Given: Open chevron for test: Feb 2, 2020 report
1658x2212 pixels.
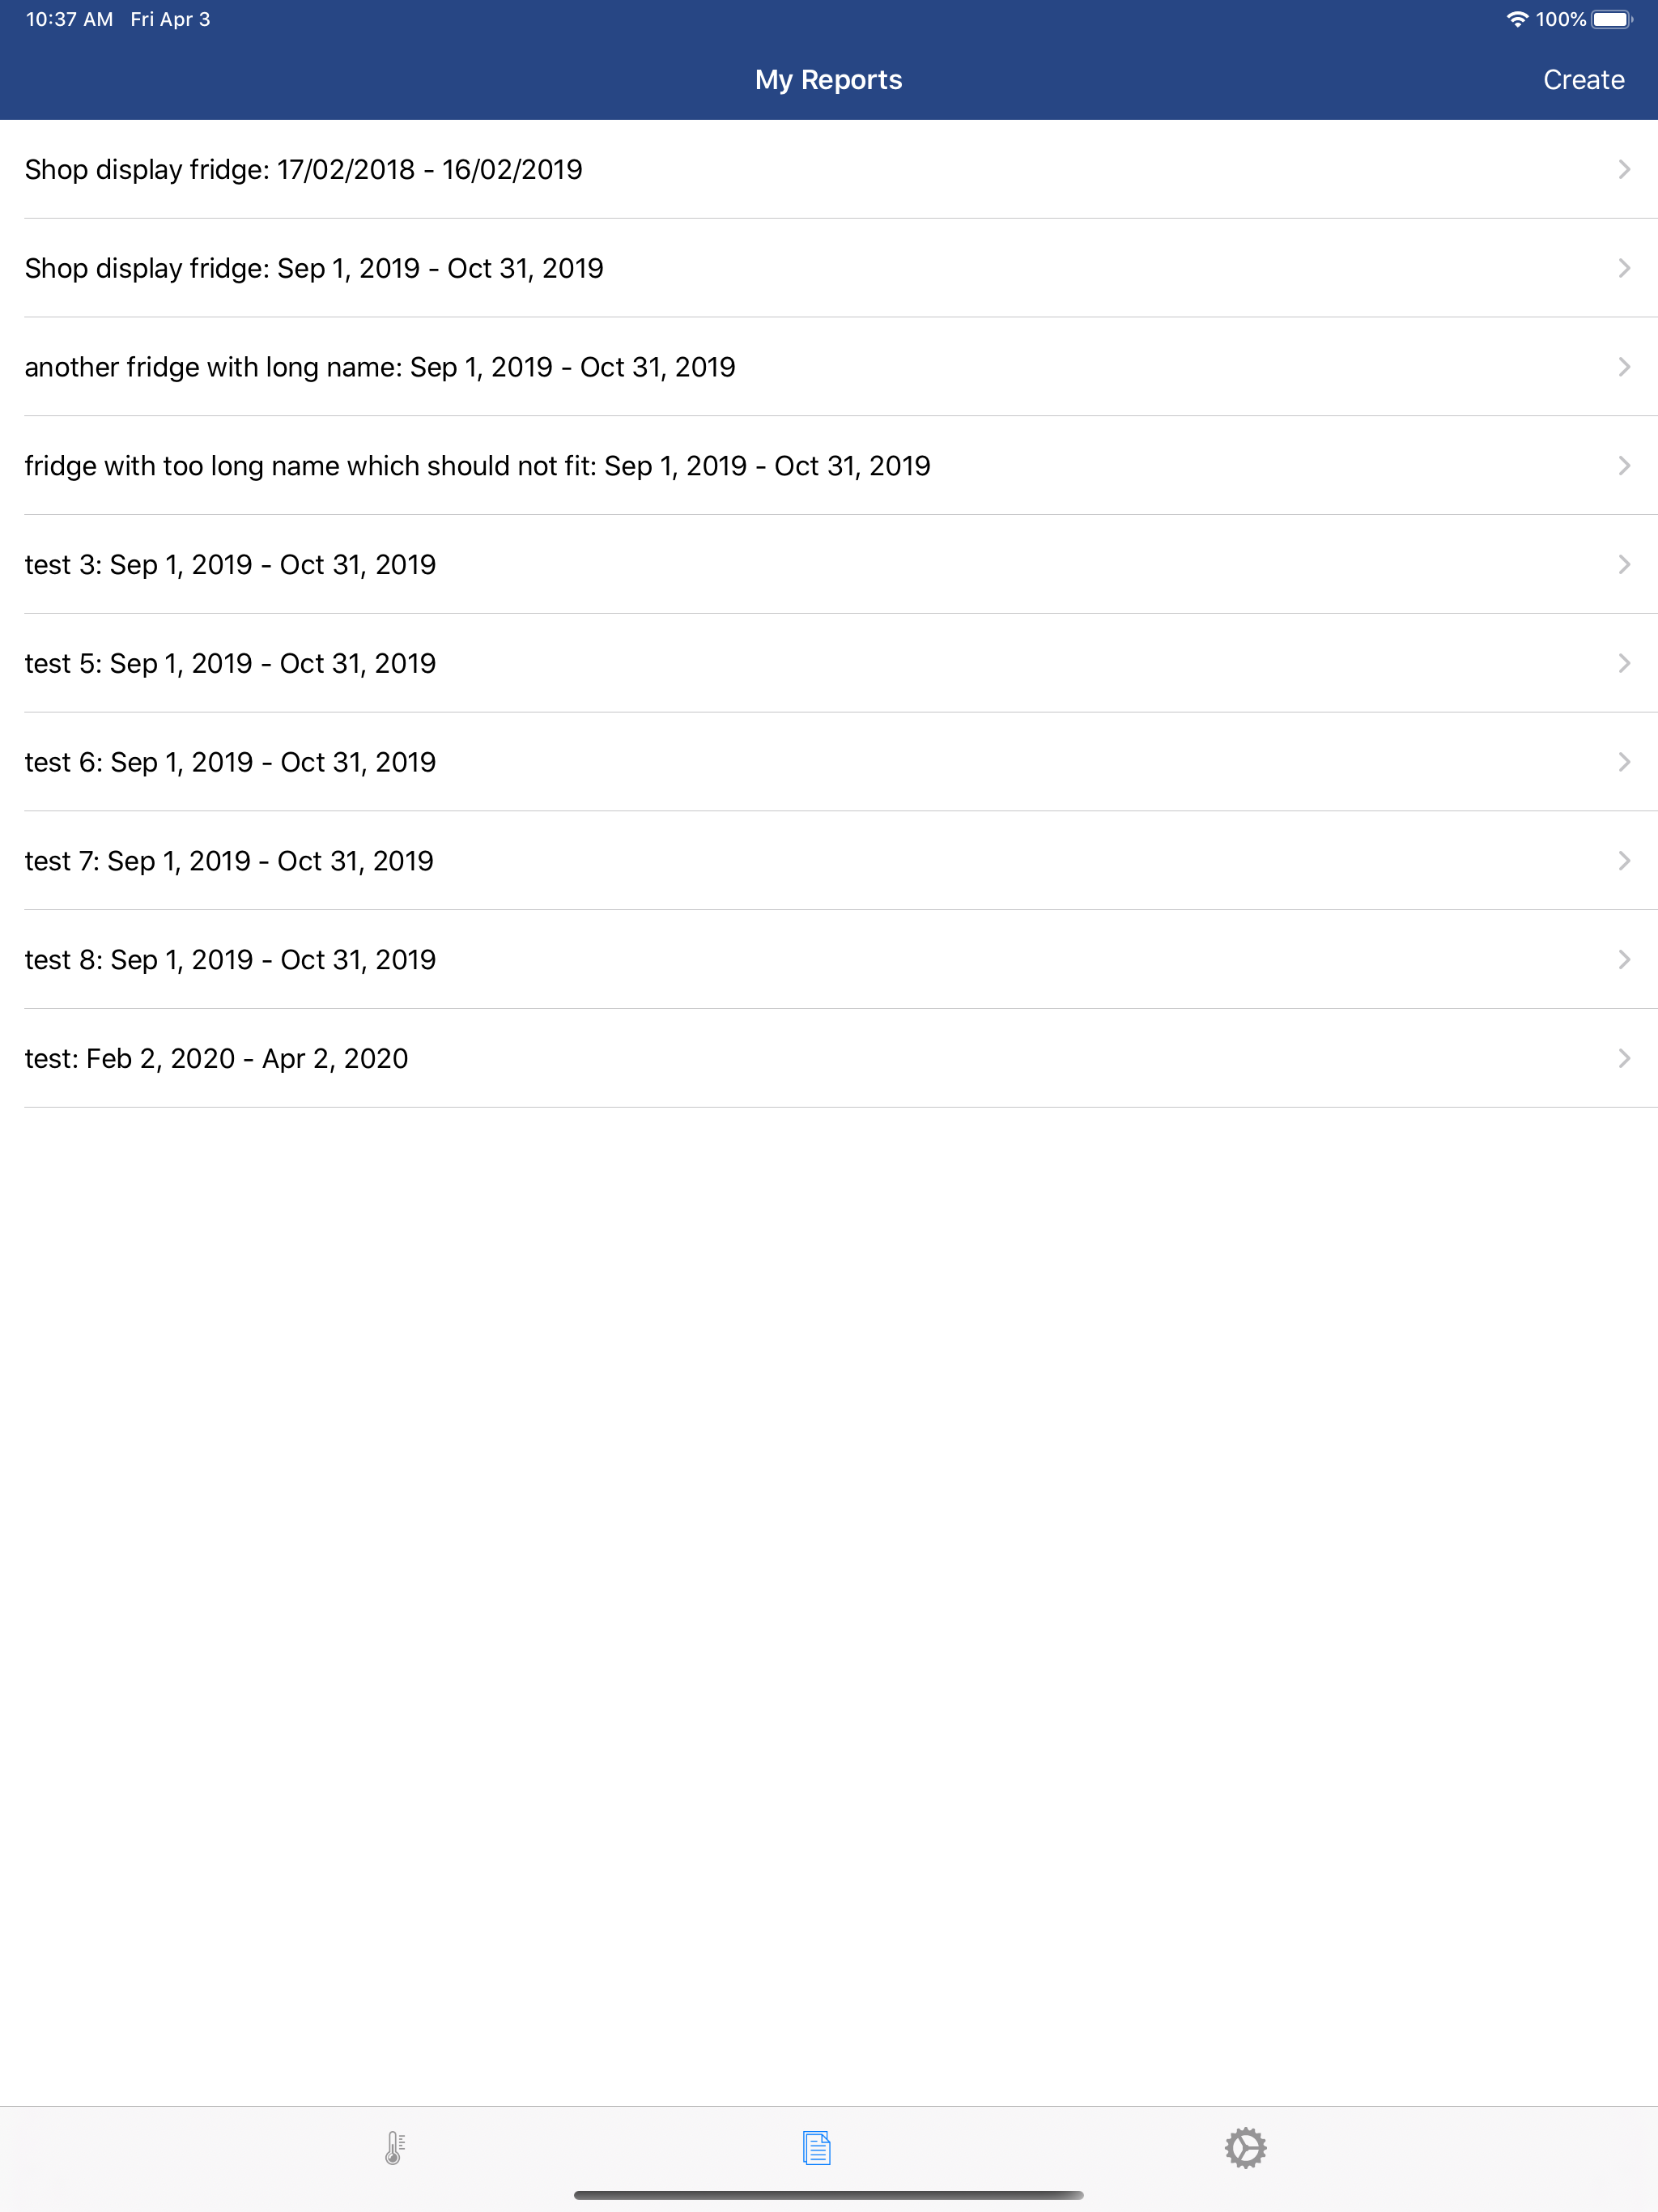Looking at the screenshot, I should 1624,1058.
